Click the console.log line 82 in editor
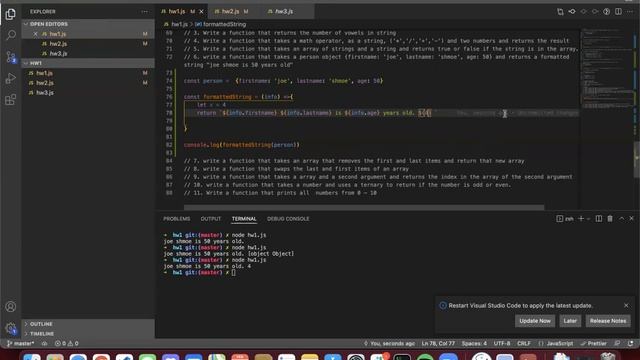 [242, 145]
